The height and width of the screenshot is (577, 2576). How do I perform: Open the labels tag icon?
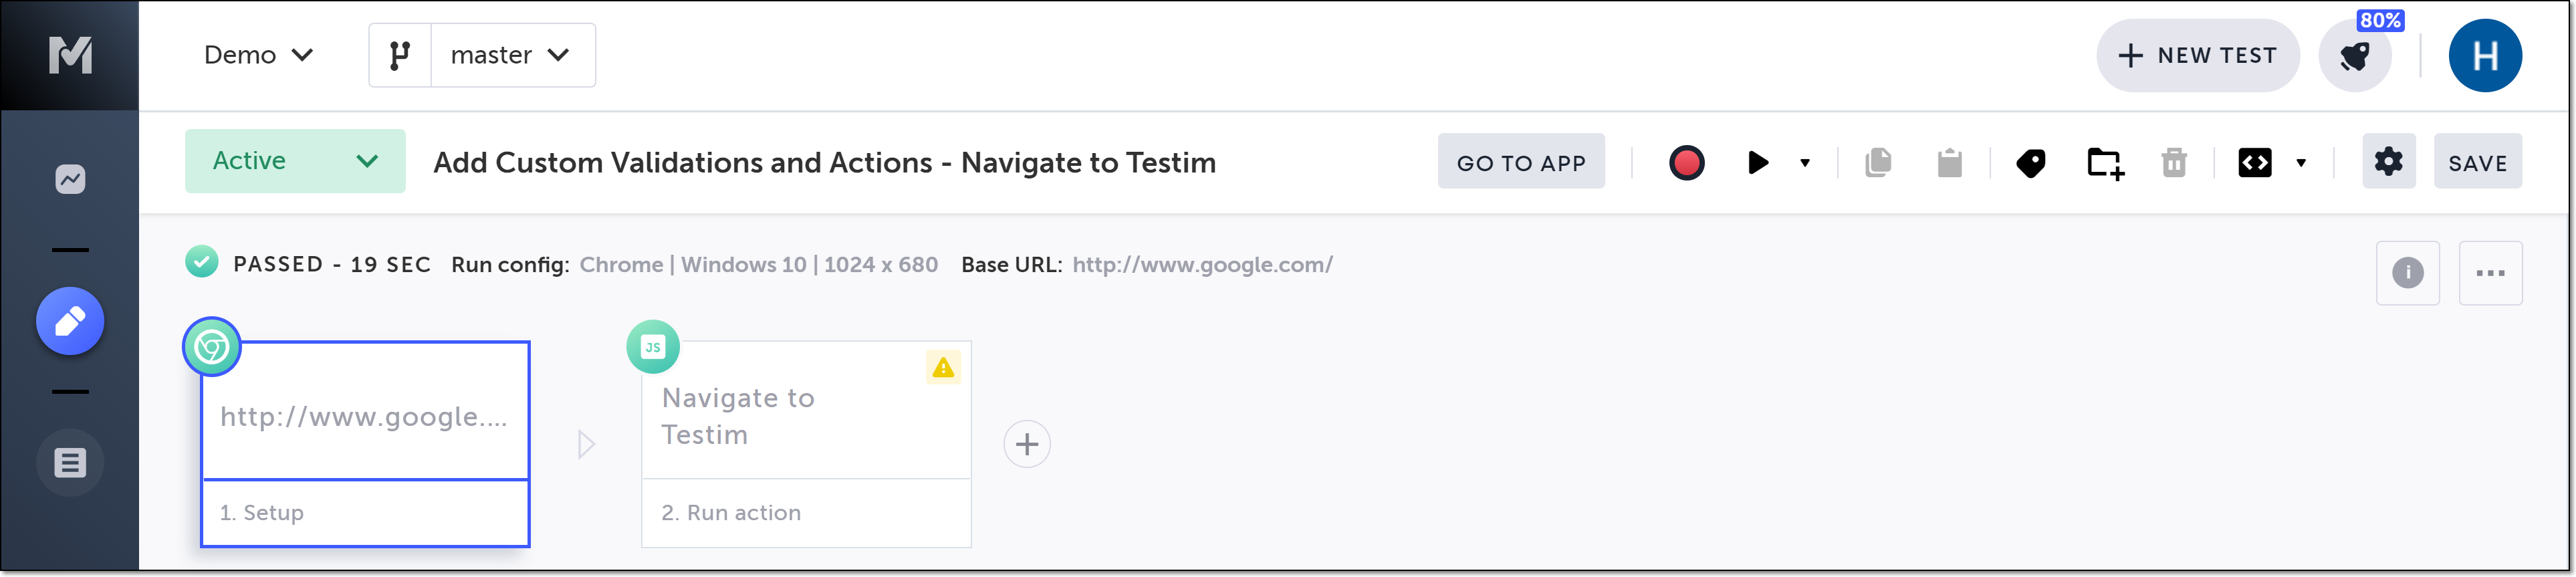2030,163
